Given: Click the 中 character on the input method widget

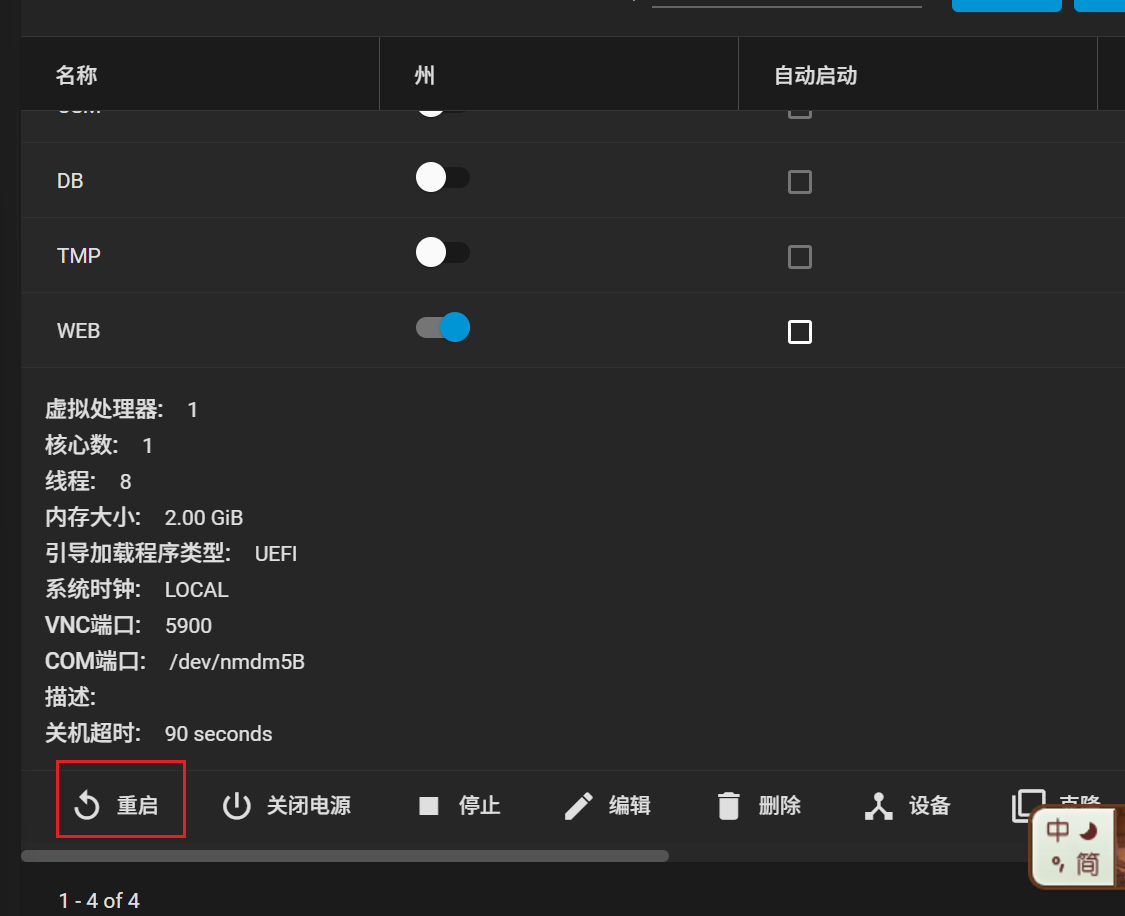Looking at the screenshot, I should [1058, 830].
